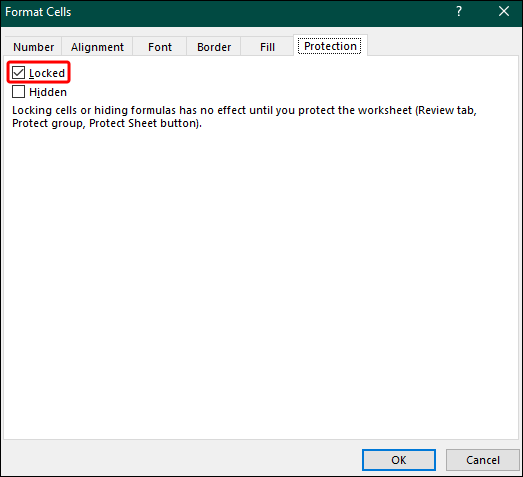Click the question mark help icon

pos(459,12)
